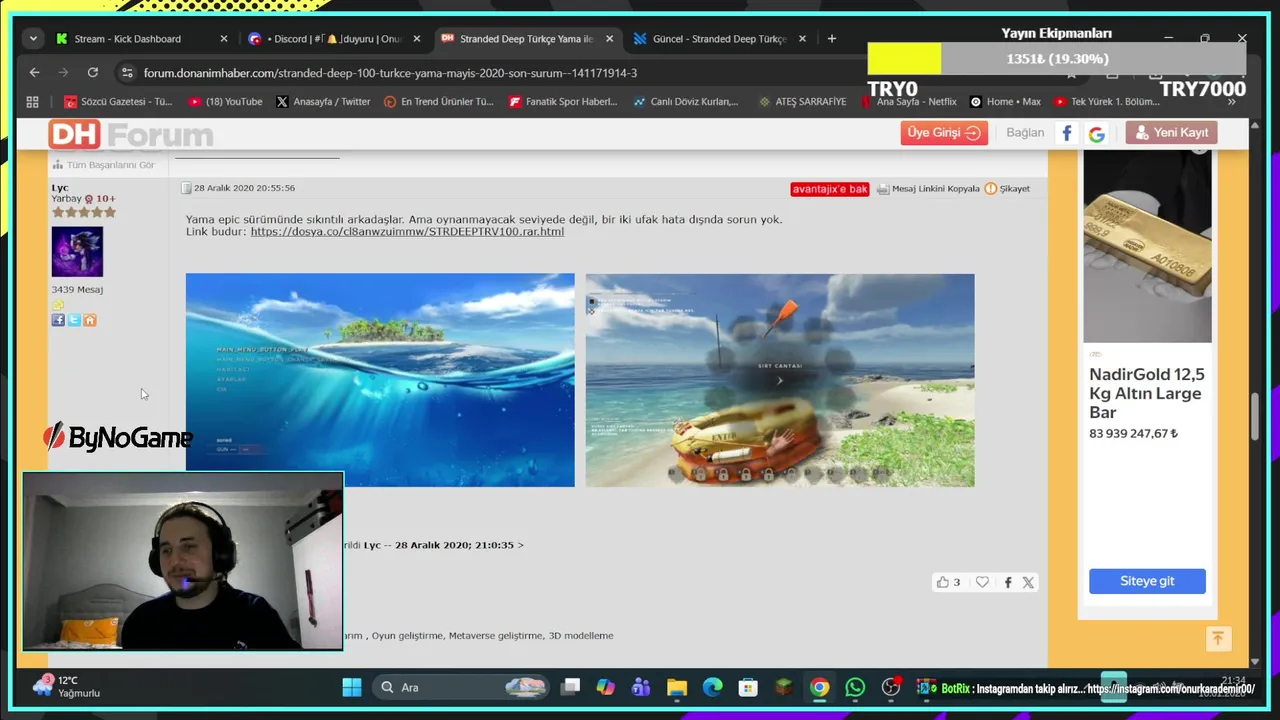The width and height of the screenshot is (1280, 720).
Task: View site information icon in address bar
Action: coord(126,73)
